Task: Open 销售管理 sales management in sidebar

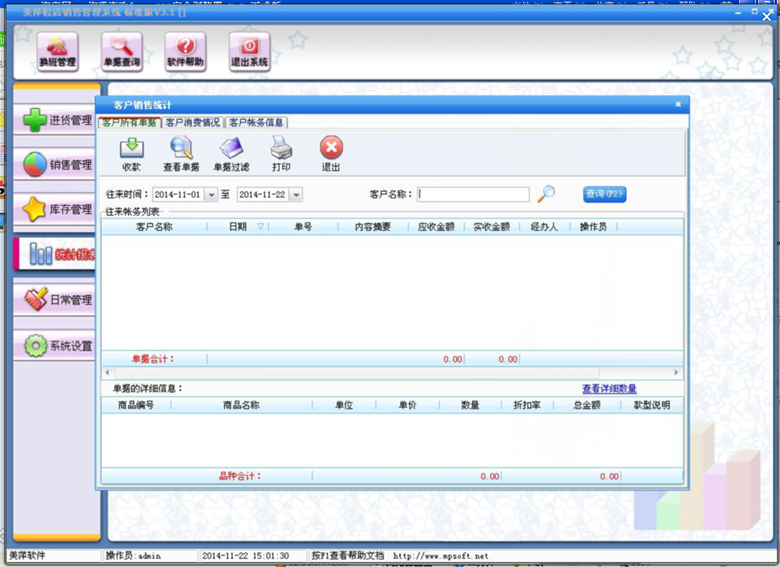Action: coord(56,164)
